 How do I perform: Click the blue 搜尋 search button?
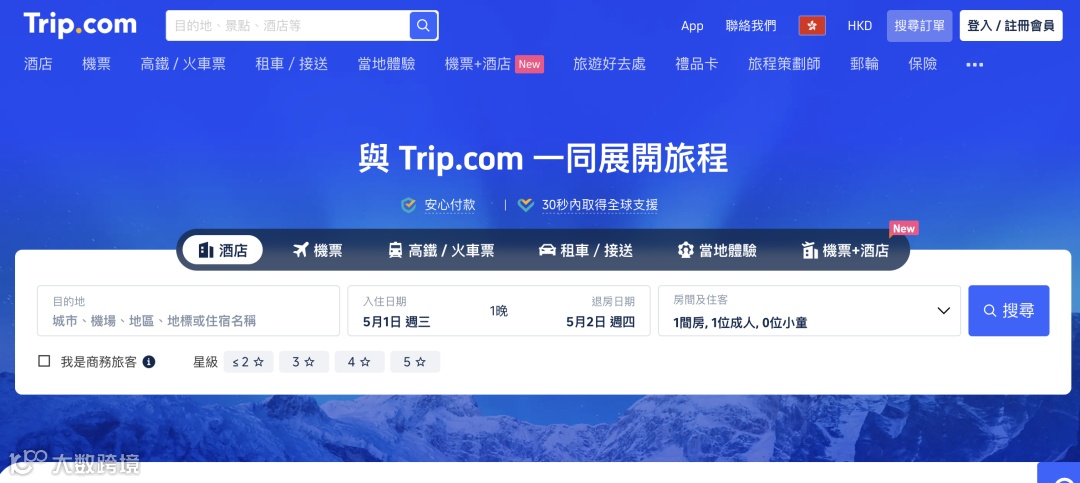coord(1008,311)
